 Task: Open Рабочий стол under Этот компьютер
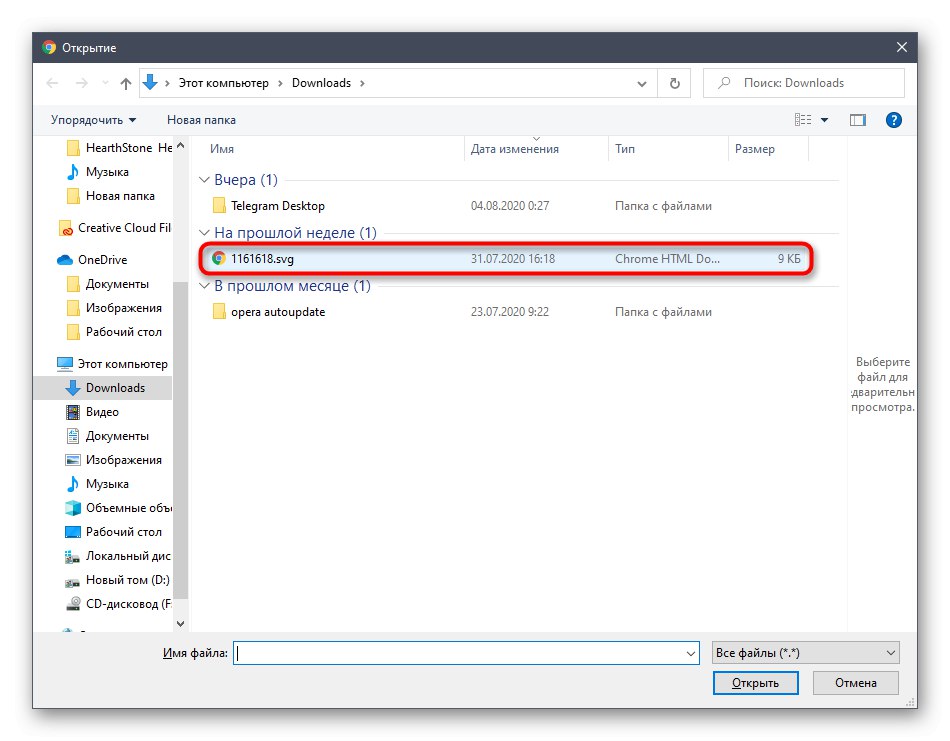click(114, 532)
